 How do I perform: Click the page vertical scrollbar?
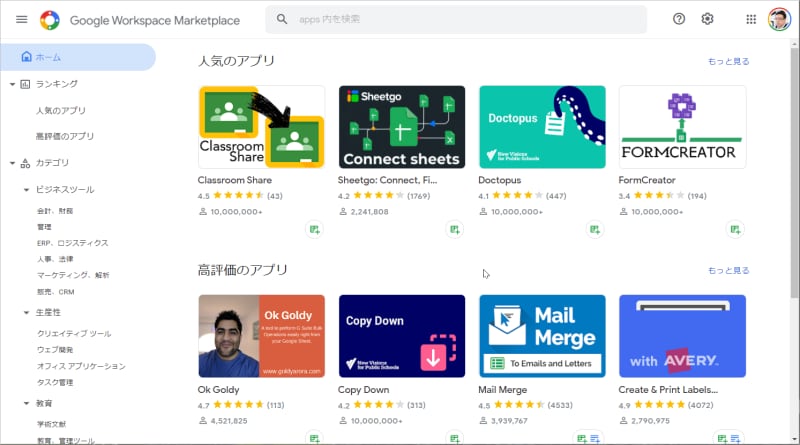pos(794,174)
